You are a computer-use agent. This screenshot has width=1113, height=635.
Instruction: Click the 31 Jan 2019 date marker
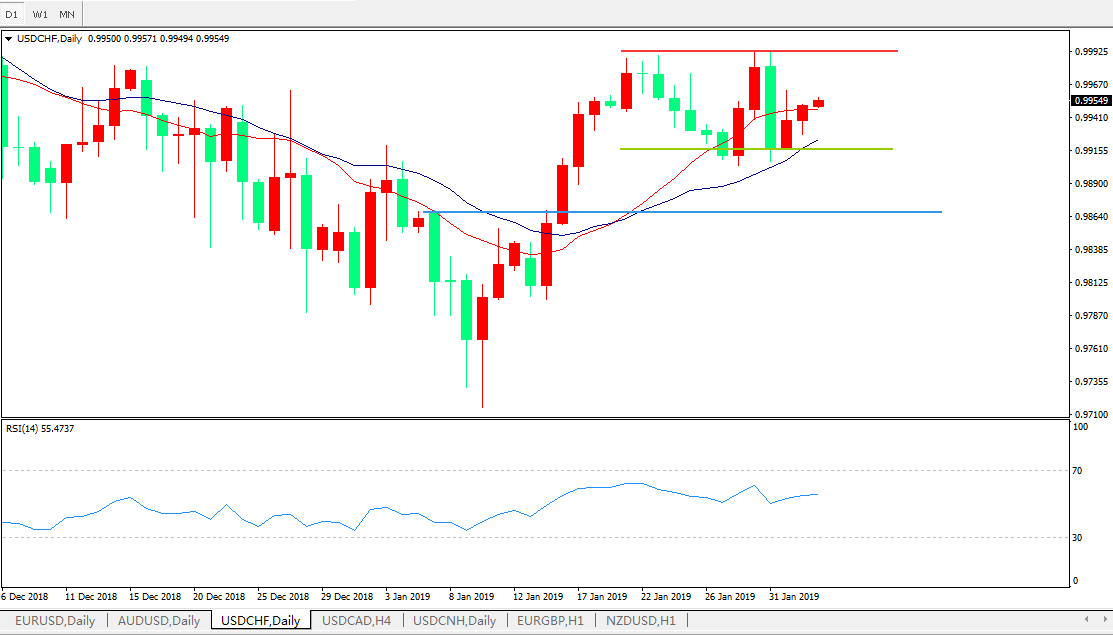794,596
